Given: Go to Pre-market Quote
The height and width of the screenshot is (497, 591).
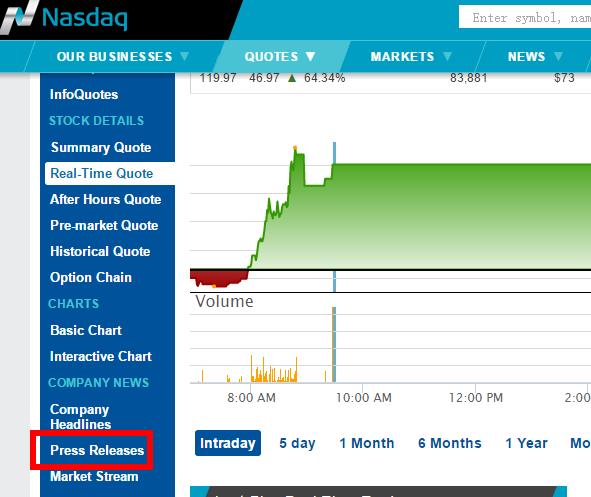Looking at the screenshot, I should pyautogui.click(x=104, y=225).
